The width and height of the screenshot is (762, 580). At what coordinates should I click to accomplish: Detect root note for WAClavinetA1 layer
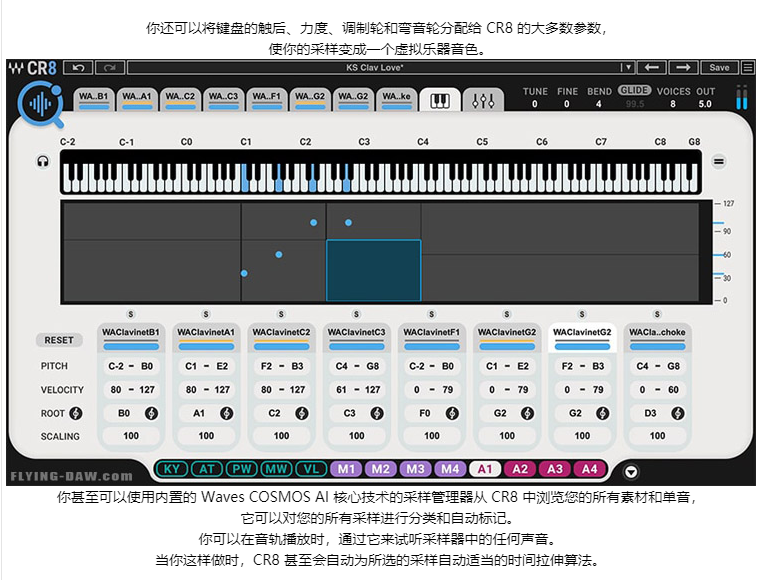click(226, 413)
